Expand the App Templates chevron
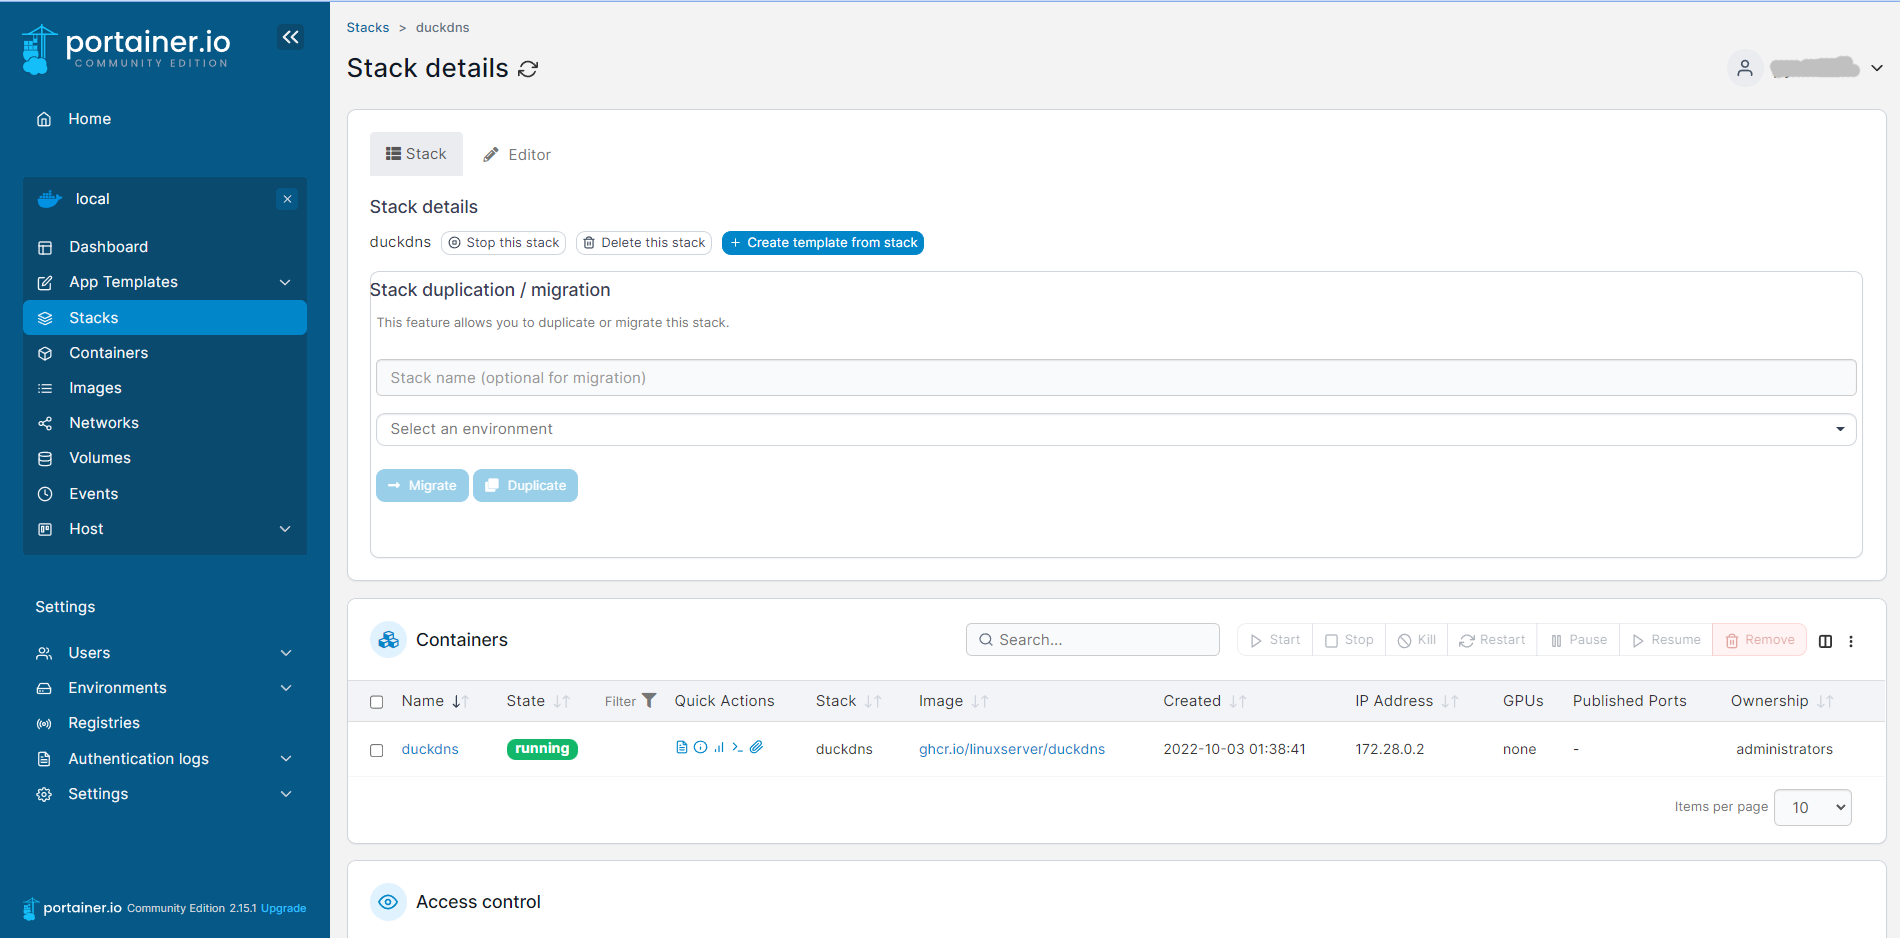Screen dimensions: 1900x938 (x=285, y=282)
